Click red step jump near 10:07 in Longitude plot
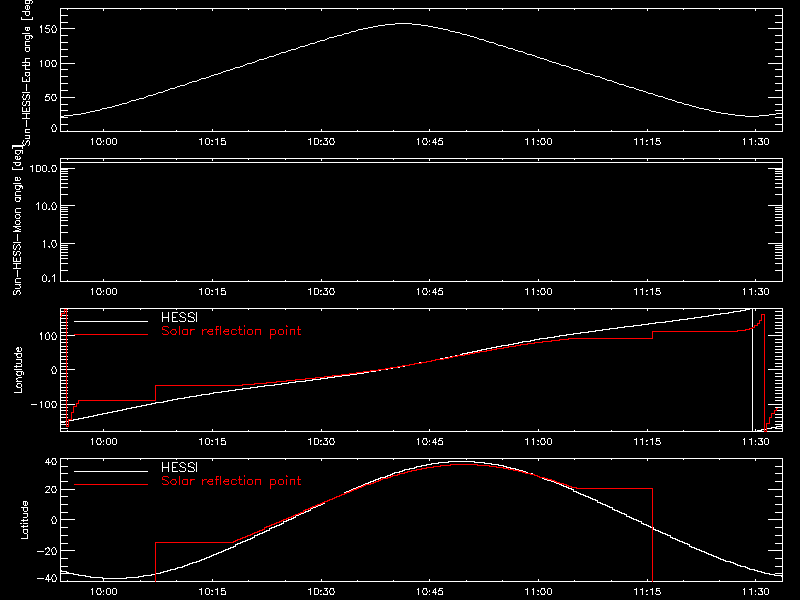The height and width of the screenshot is (600, 800). click(156, 393)
